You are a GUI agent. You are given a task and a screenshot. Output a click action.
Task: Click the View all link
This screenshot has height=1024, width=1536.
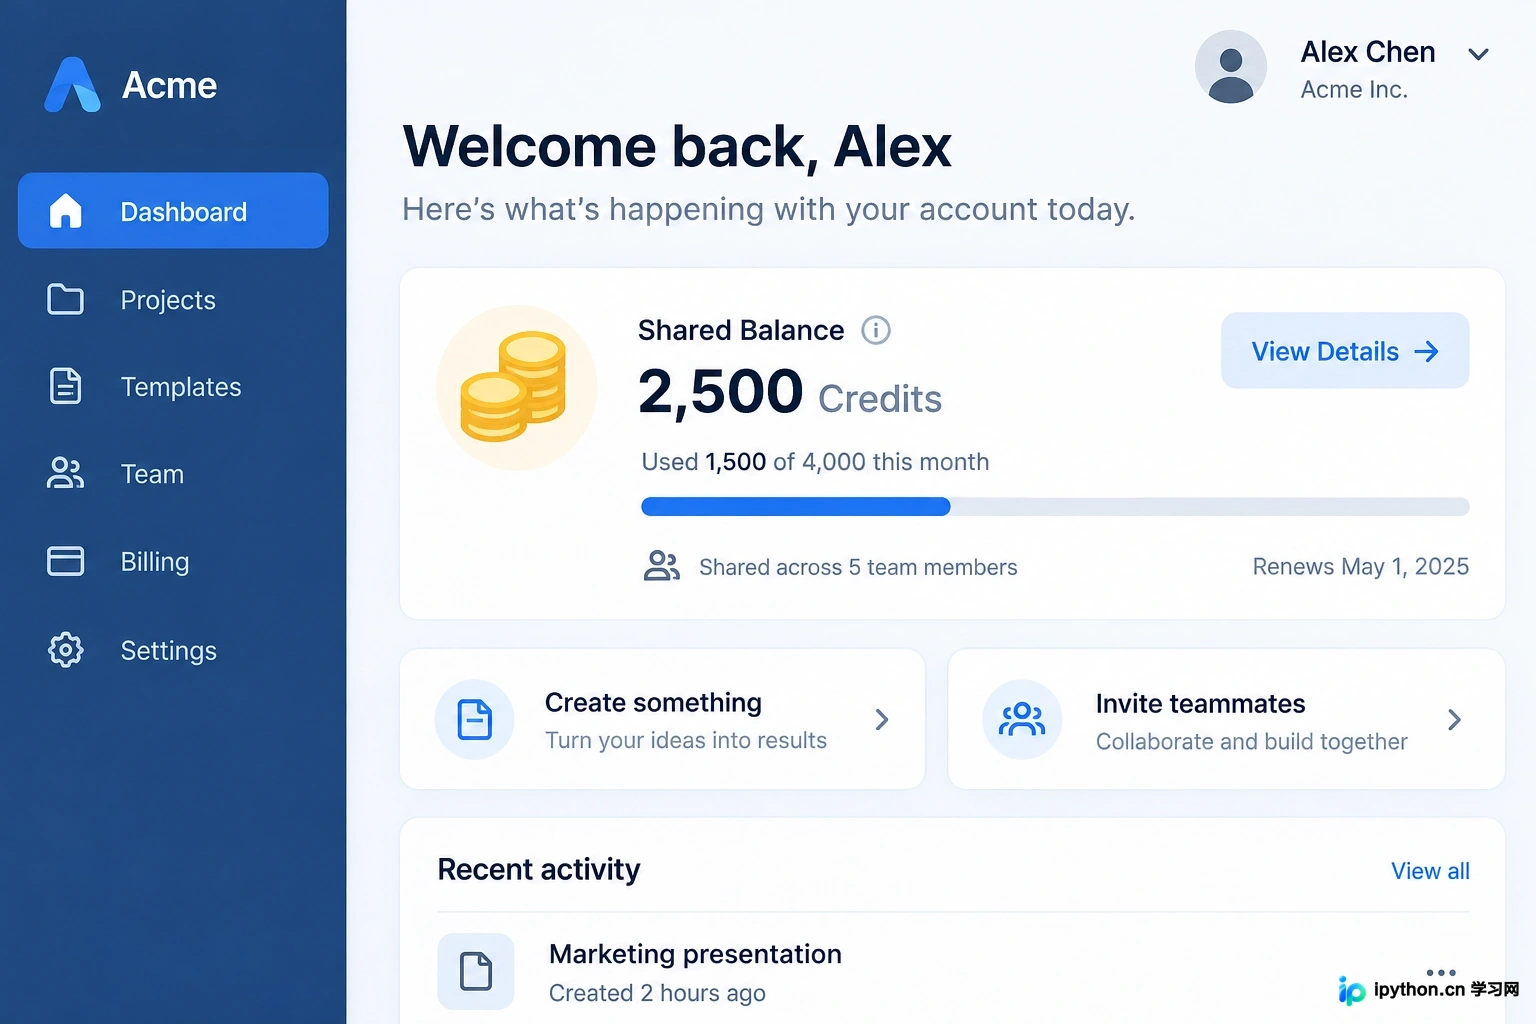1430,871
